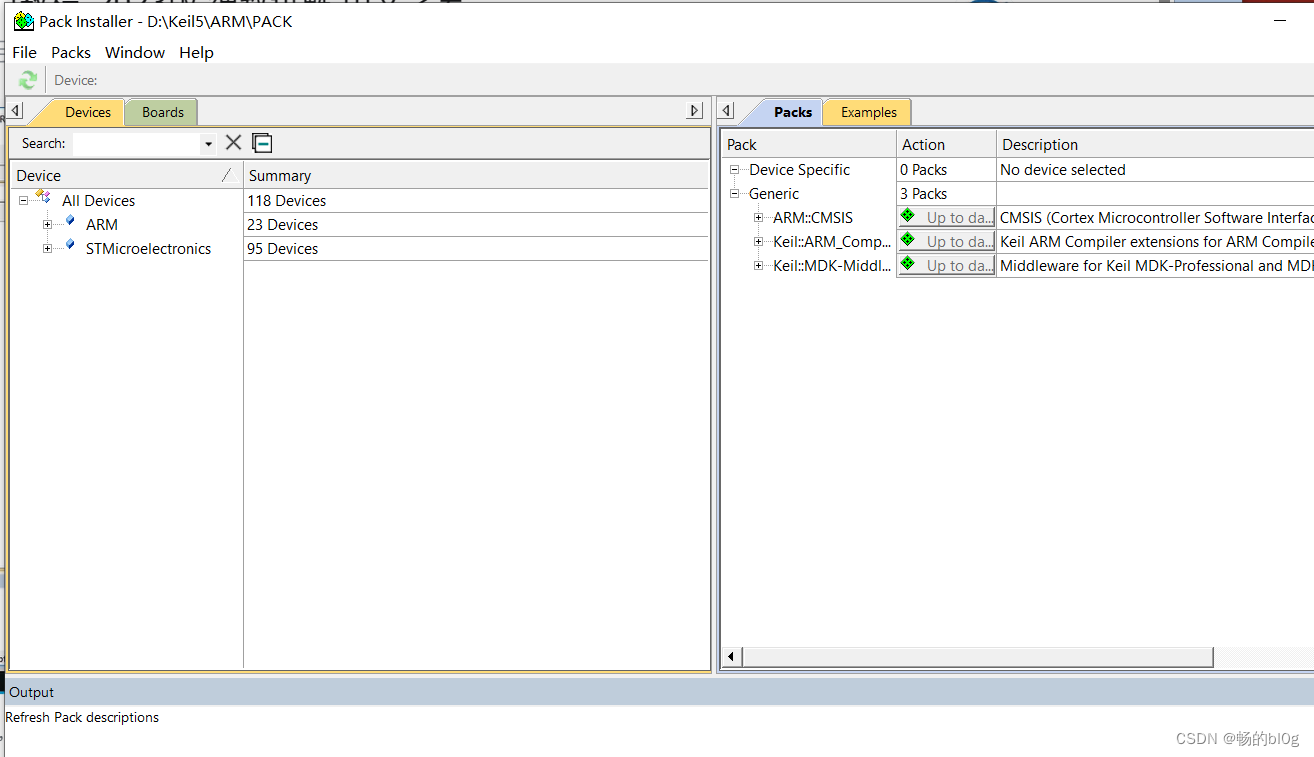1314x757 pixels.
Task: Clear the search field with X icon
Action: pos(233,143)
